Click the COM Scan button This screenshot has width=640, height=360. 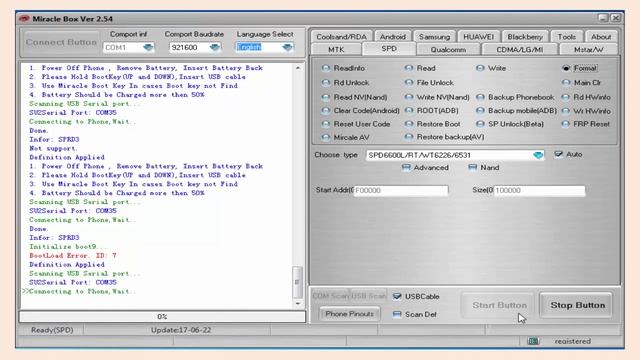click(330, 296)
